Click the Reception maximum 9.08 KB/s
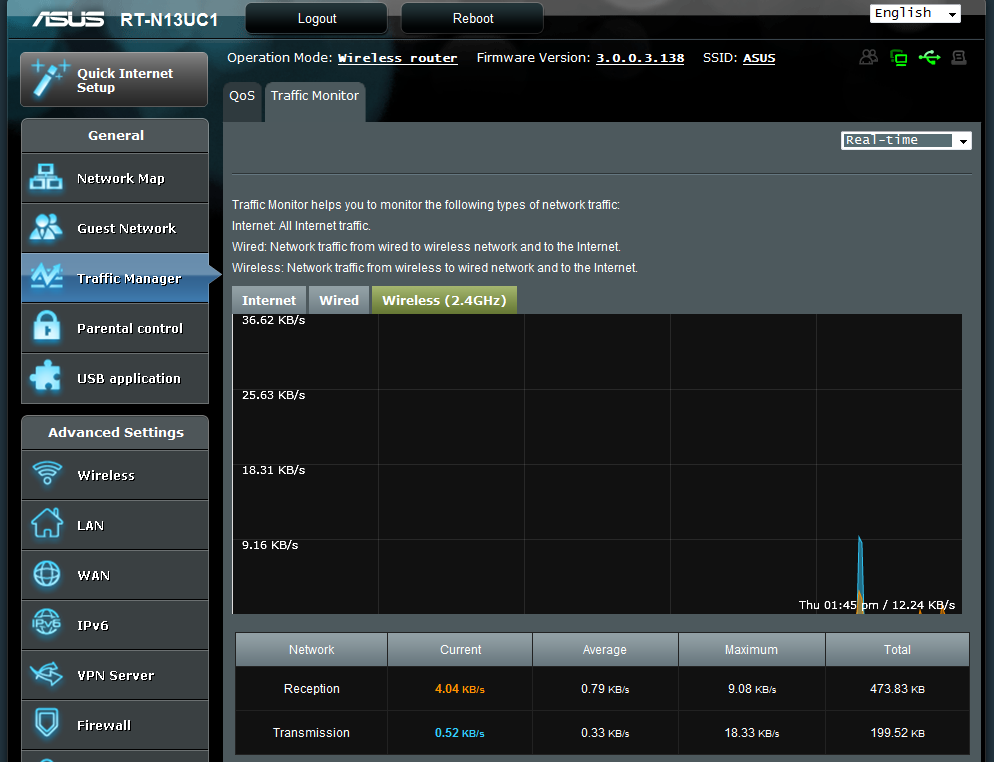 pos(752,689)
